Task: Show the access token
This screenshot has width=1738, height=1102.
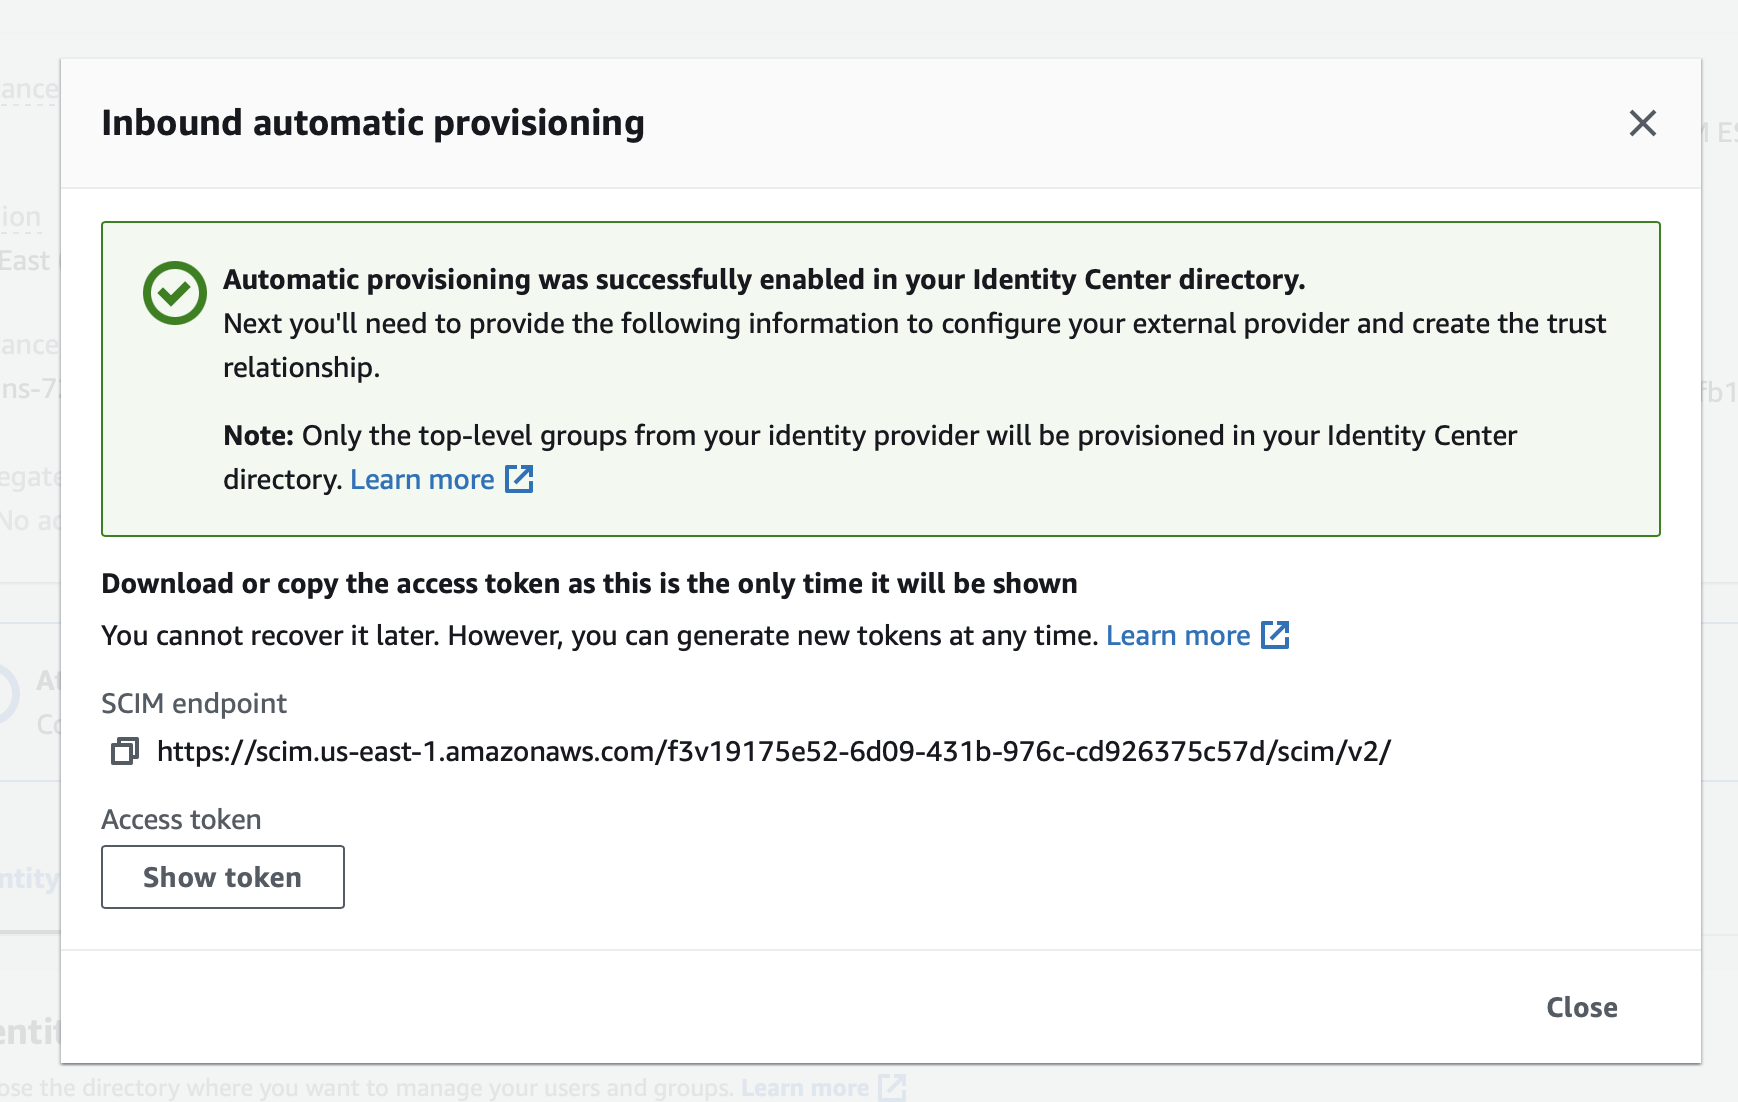Action: [x=222, y=877]
